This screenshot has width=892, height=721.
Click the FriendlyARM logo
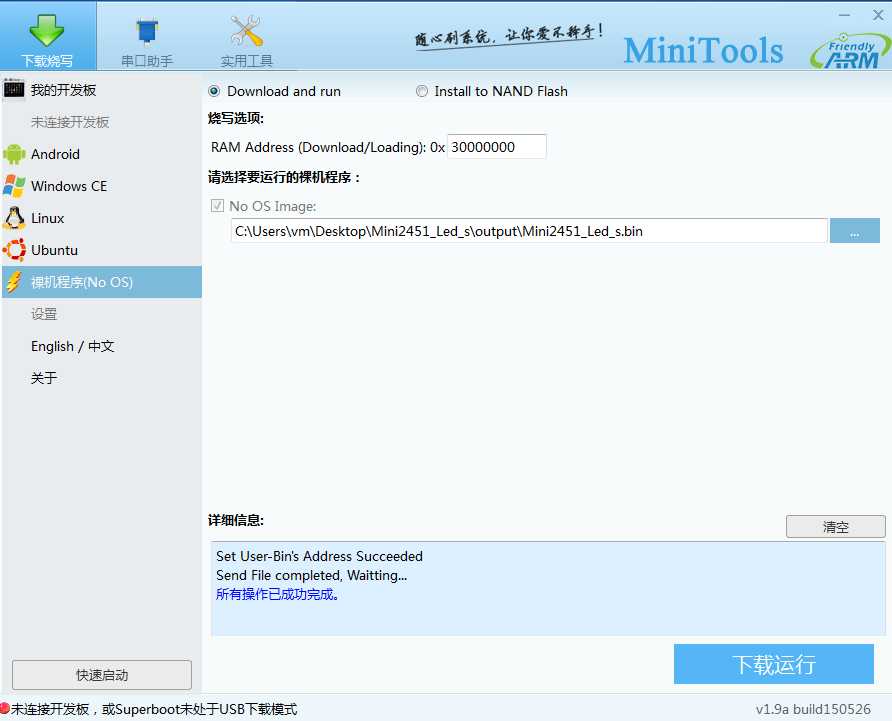850,52
